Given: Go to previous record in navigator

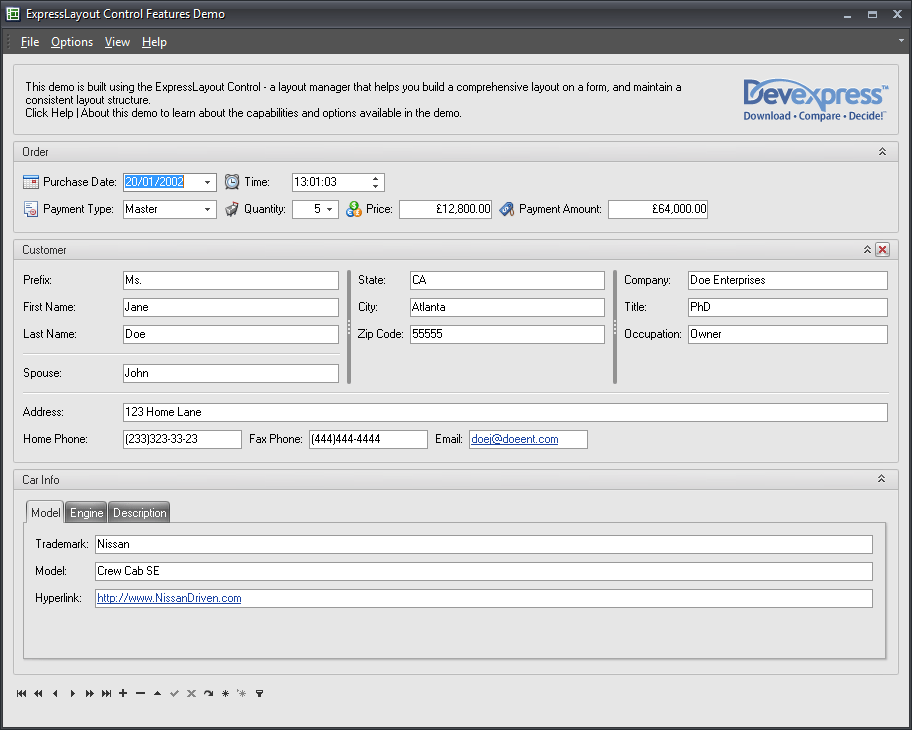Looking at the screenshot, I should pos(55,693).
